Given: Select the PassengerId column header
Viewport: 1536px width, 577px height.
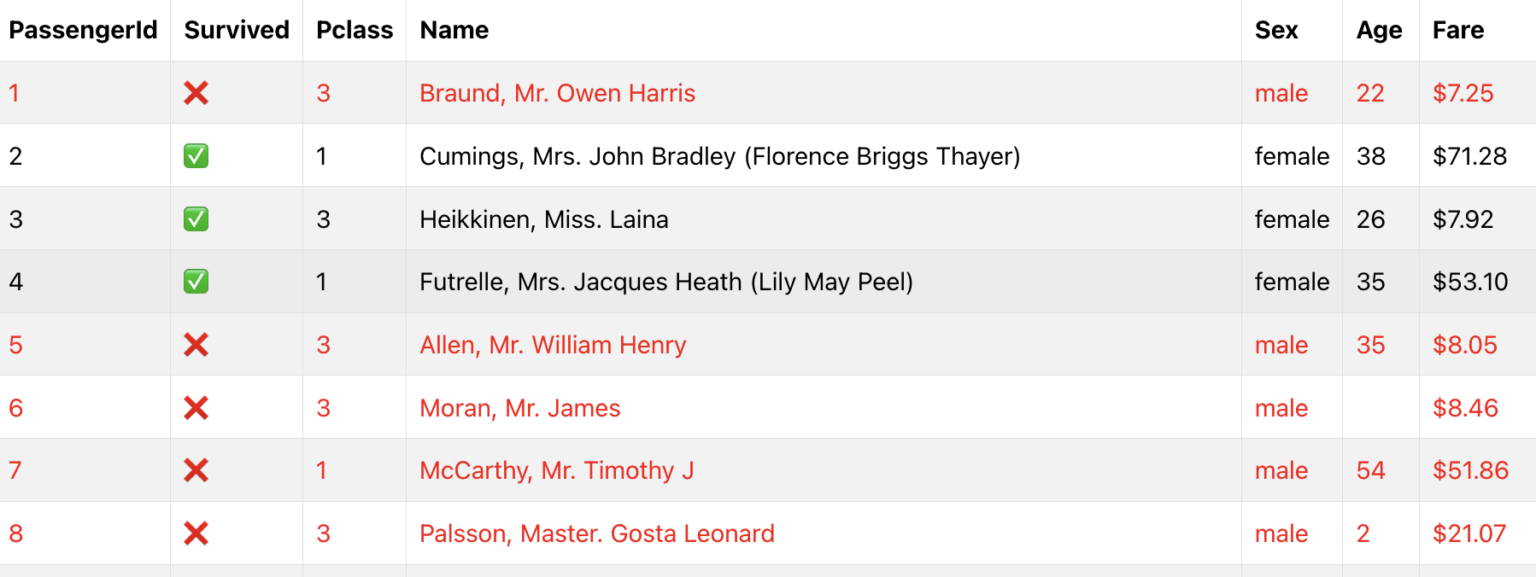Looking at the screenshot, I should click(84, 30).
